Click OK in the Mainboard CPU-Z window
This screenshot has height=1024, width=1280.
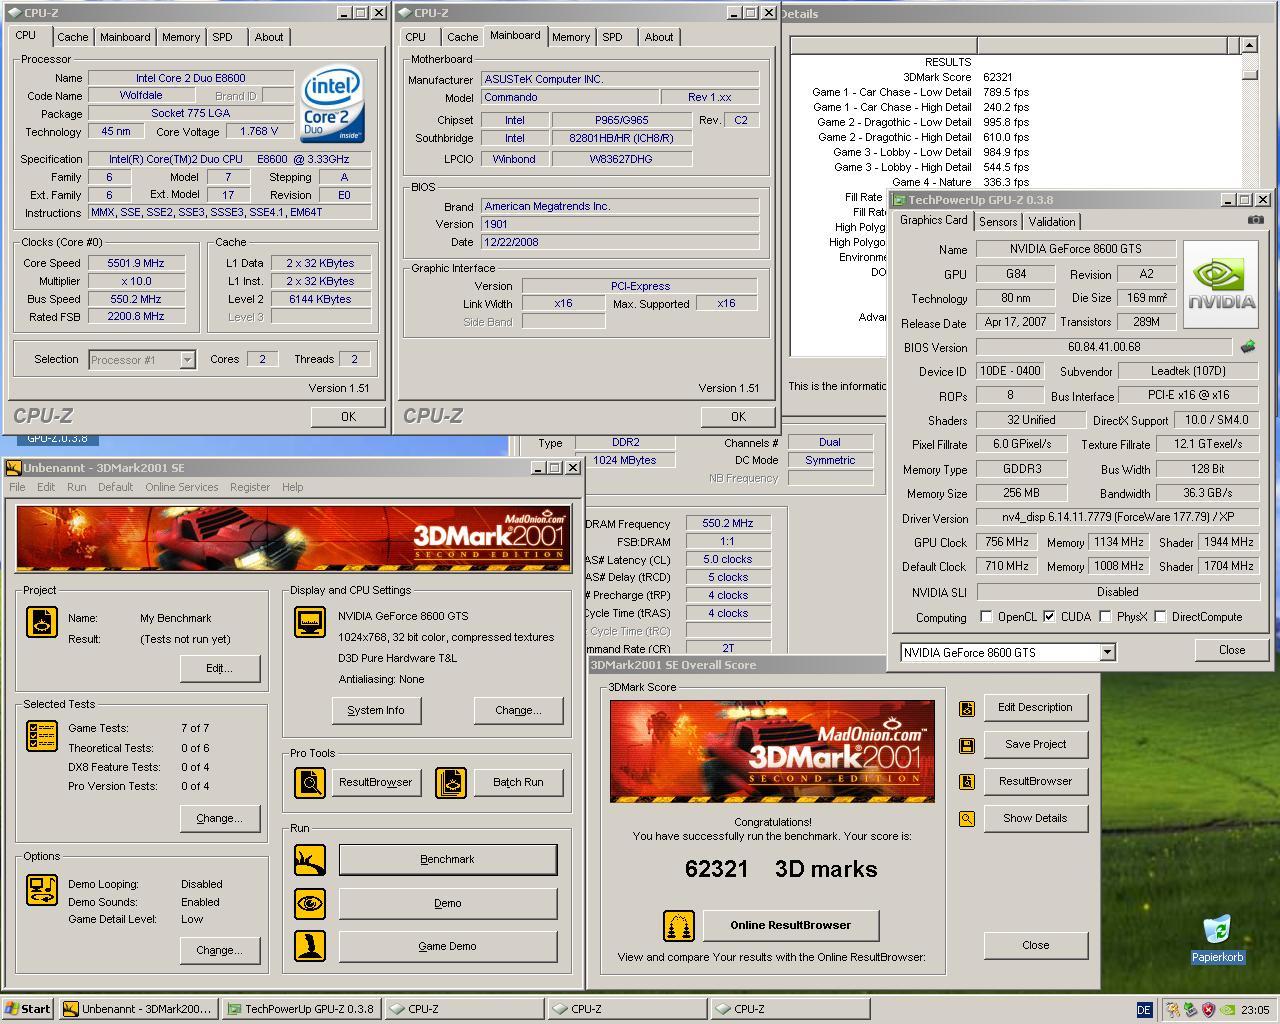tap(738, 417)
